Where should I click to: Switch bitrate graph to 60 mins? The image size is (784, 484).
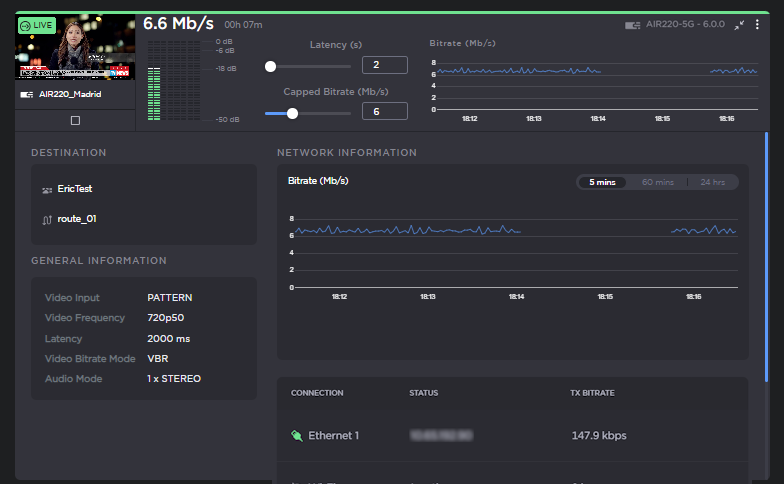[x=657, y=182]
